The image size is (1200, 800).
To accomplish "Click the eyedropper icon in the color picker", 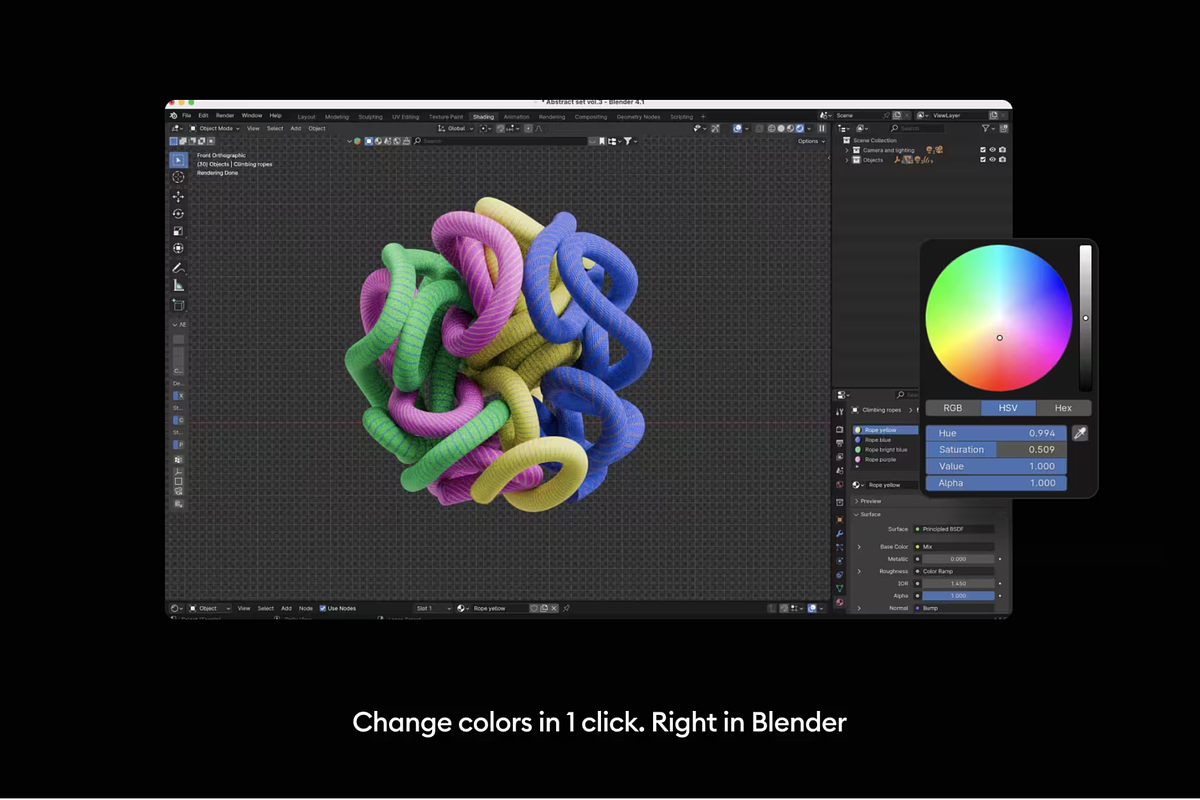I will [x=1080, y=433].
